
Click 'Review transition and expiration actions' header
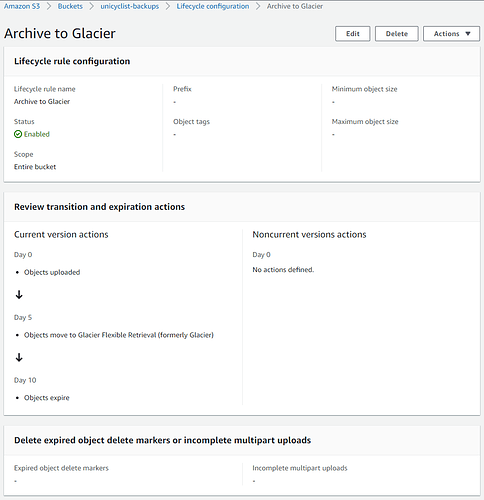click(99, 207)
